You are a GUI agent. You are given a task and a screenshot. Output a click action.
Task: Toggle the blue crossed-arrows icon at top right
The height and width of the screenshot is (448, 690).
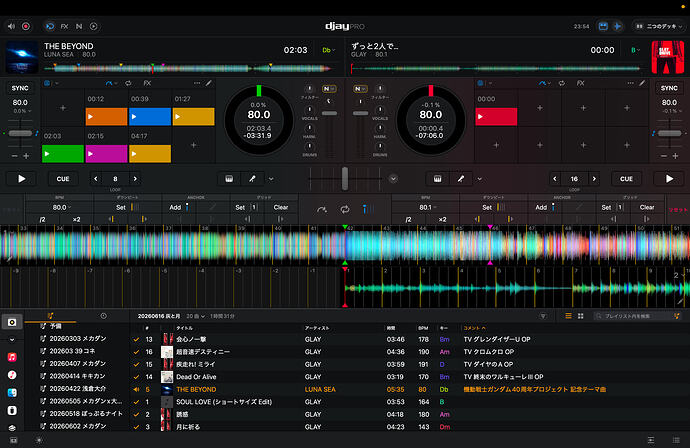(x=617, y=26)
